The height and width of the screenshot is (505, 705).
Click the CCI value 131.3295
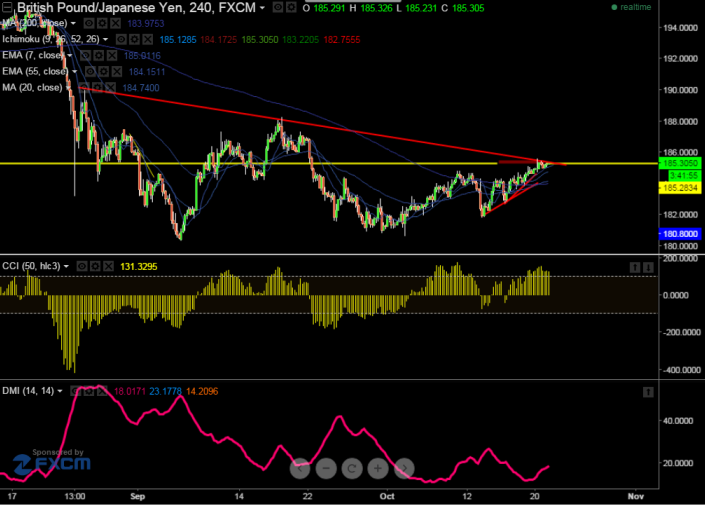click(x=139, y=267)
